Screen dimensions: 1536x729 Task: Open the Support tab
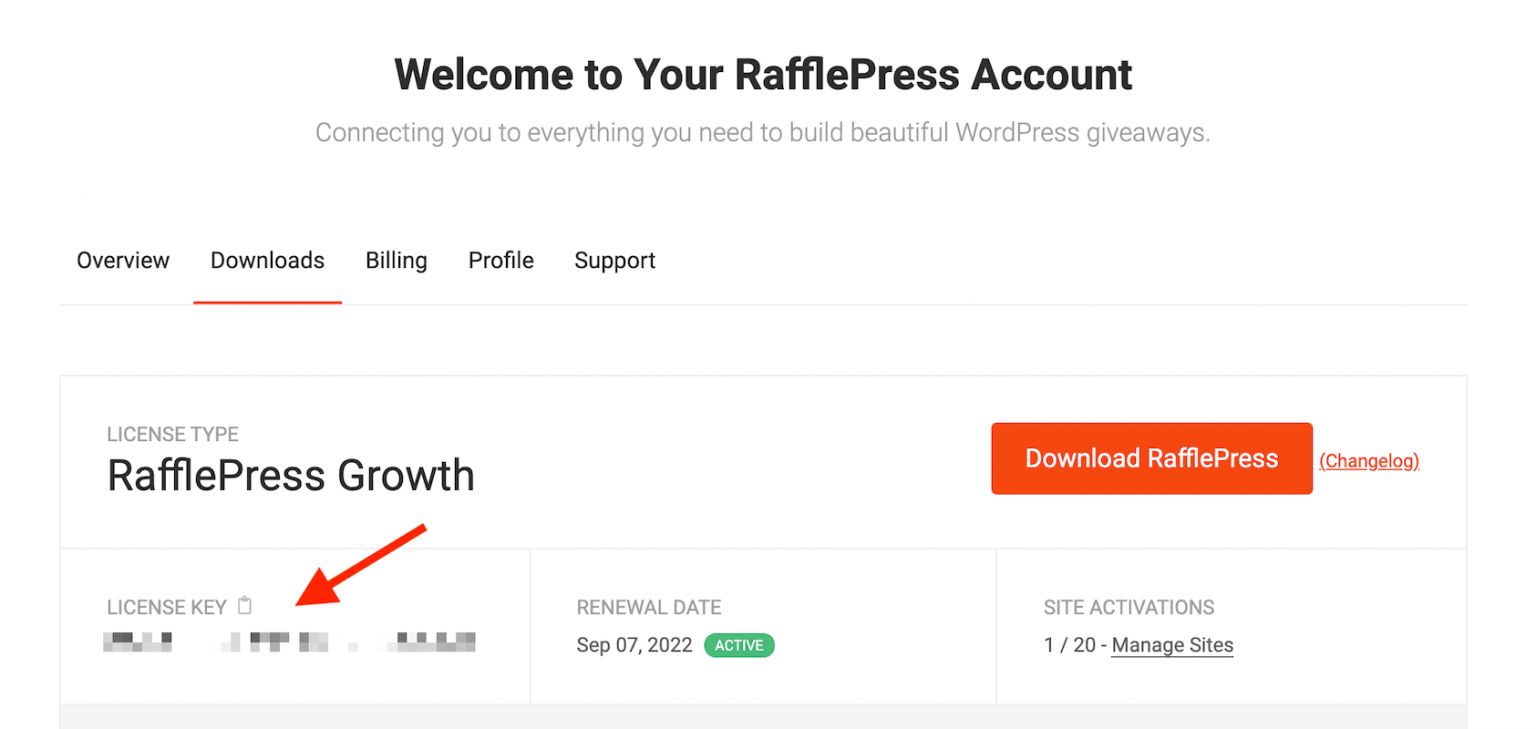tap(614, 260)
